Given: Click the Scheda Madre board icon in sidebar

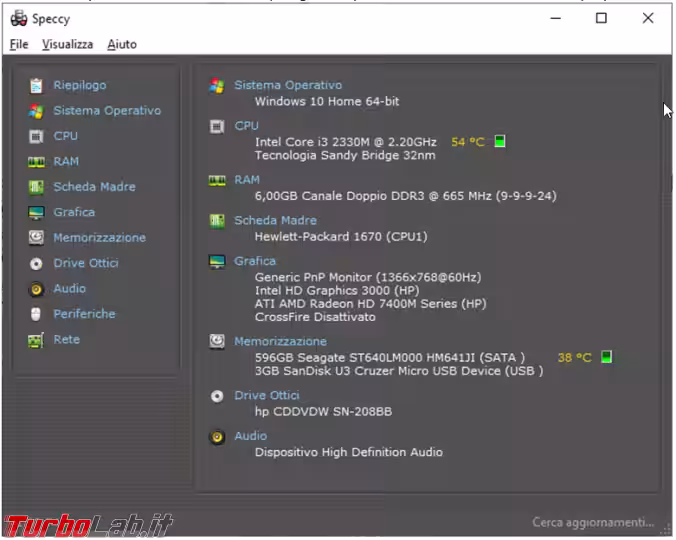Looking at the screenshot, I should click(36, 187).
